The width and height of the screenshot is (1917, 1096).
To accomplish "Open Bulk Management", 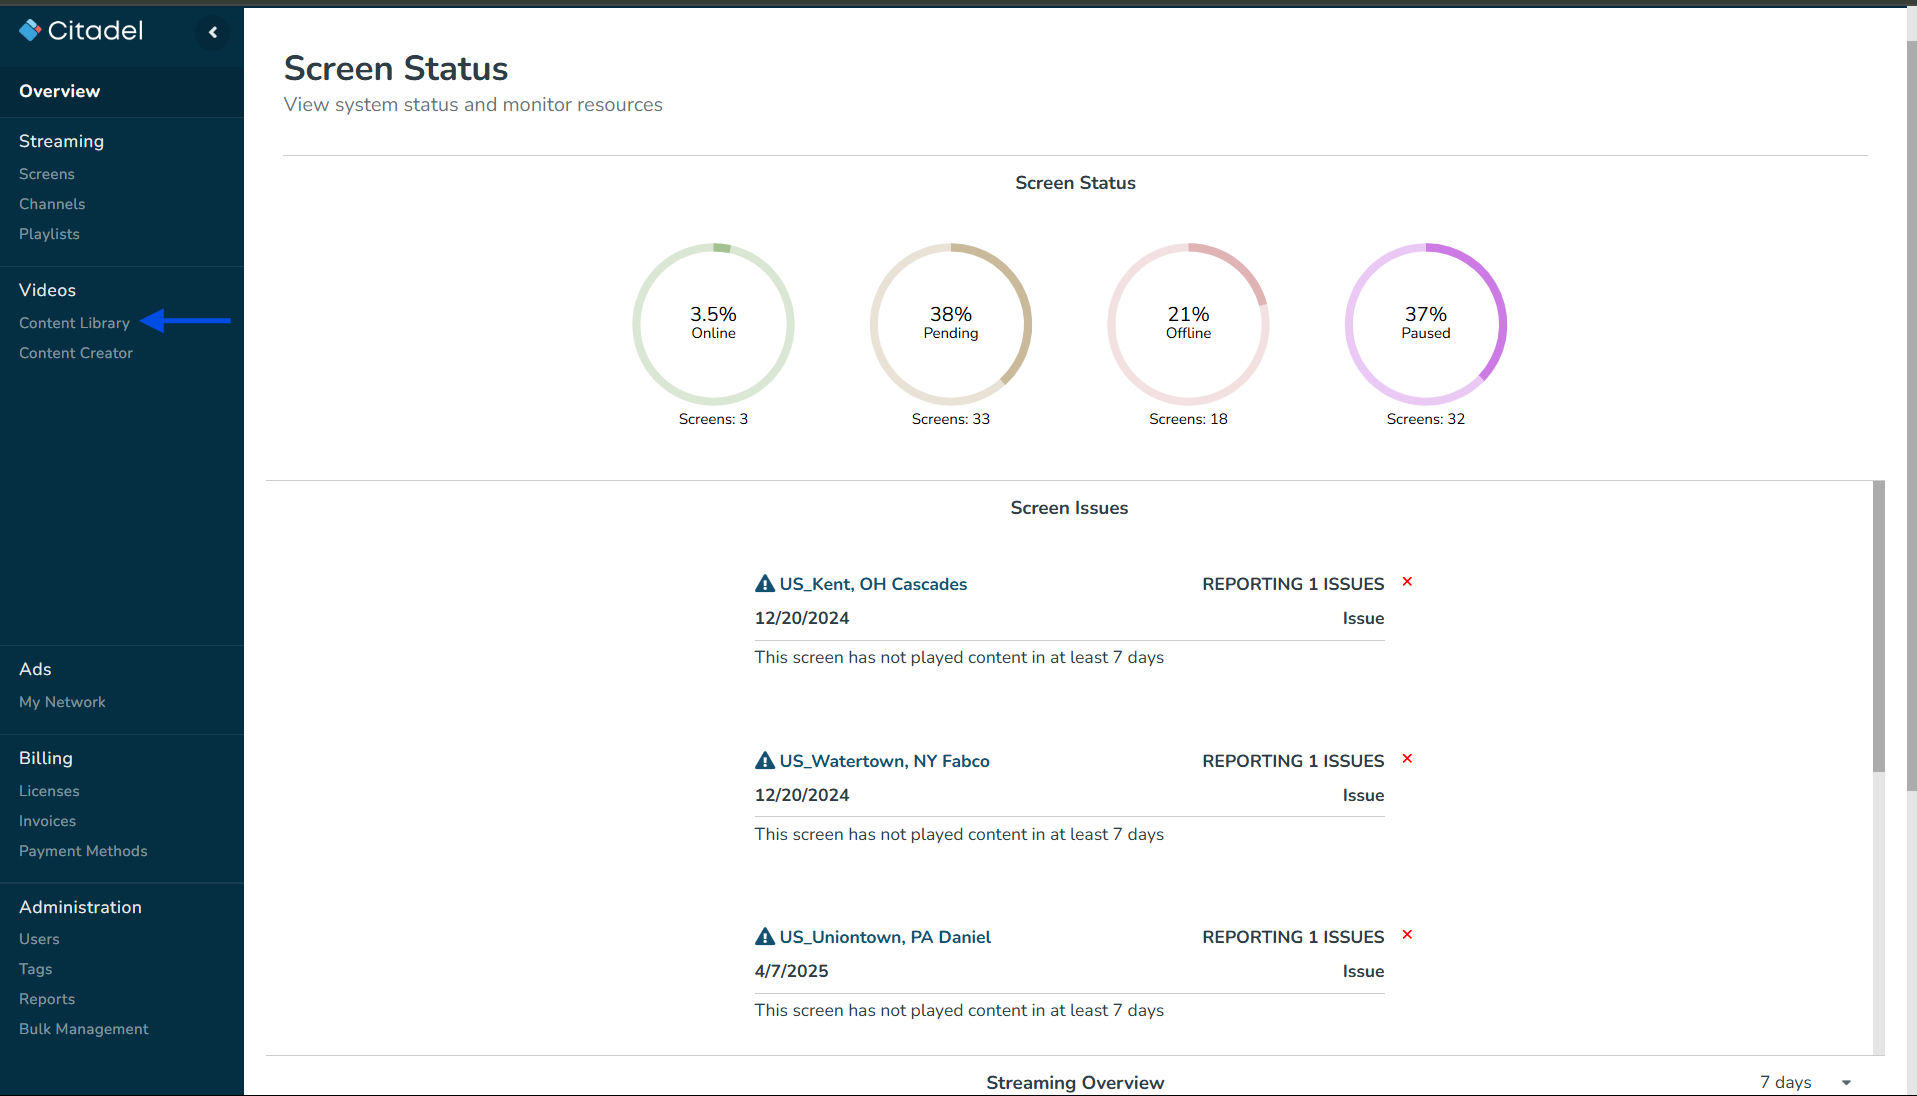I will pos(84,1029).
